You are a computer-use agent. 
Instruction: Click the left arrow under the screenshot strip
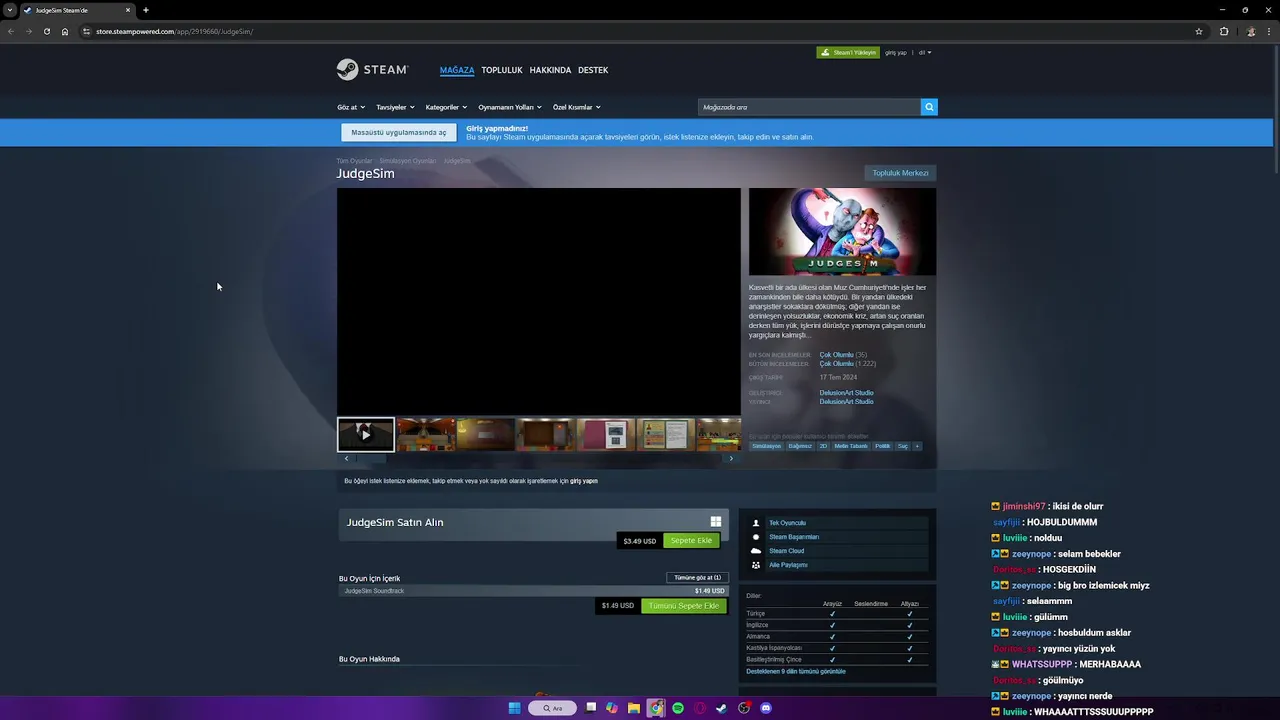346,459
